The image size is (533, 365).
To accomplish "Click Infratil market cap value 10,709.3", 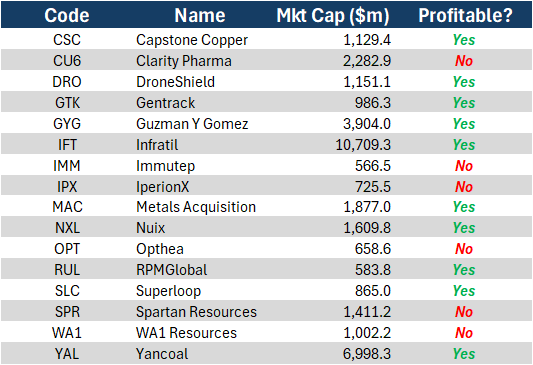I will coord(363,145).
